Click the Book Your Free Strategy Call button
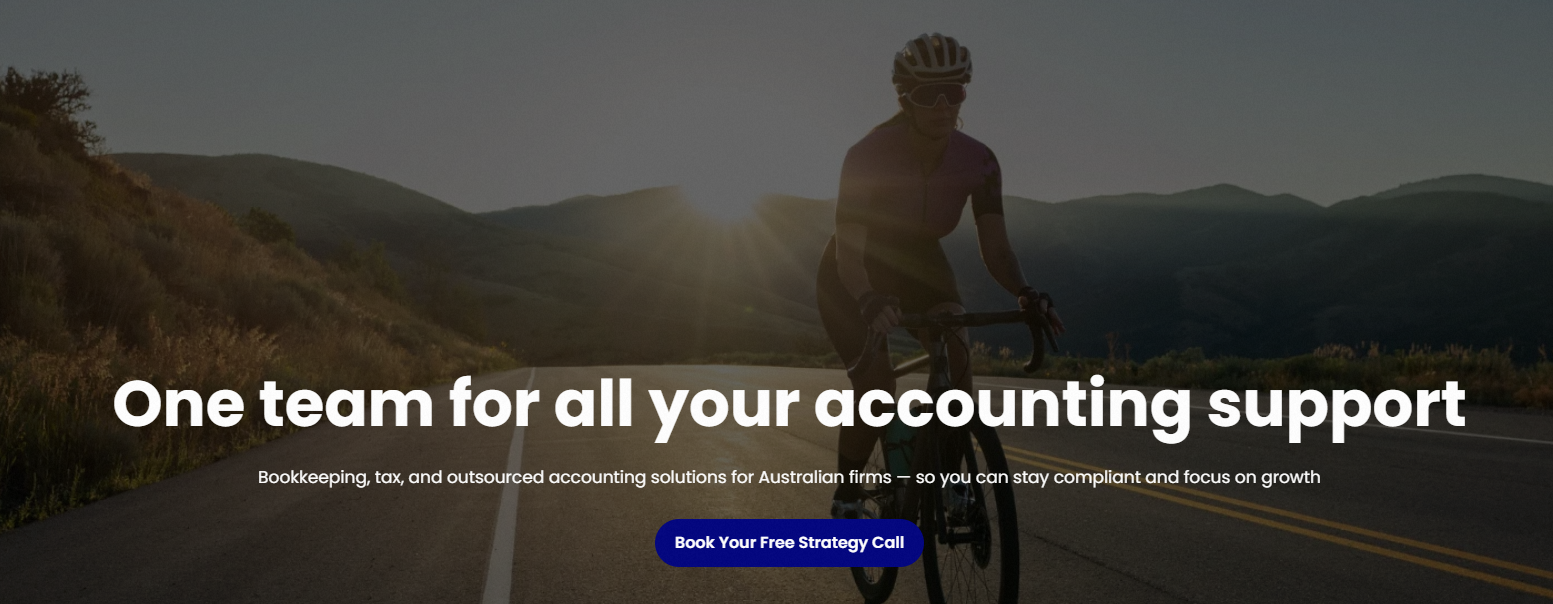Image resolution: width=1553 pixels, height=604 pixels. [x=789, y=543]
